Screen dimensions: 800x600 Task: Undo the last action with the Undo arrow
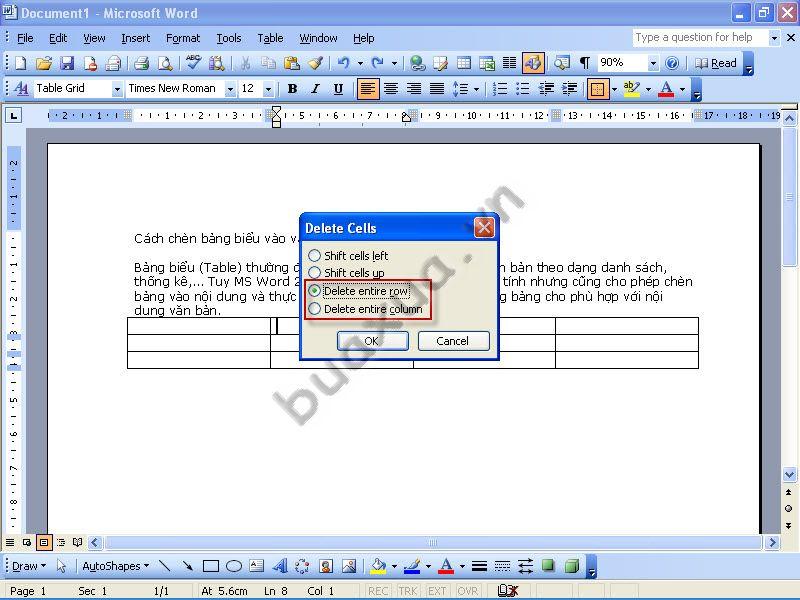344,63
